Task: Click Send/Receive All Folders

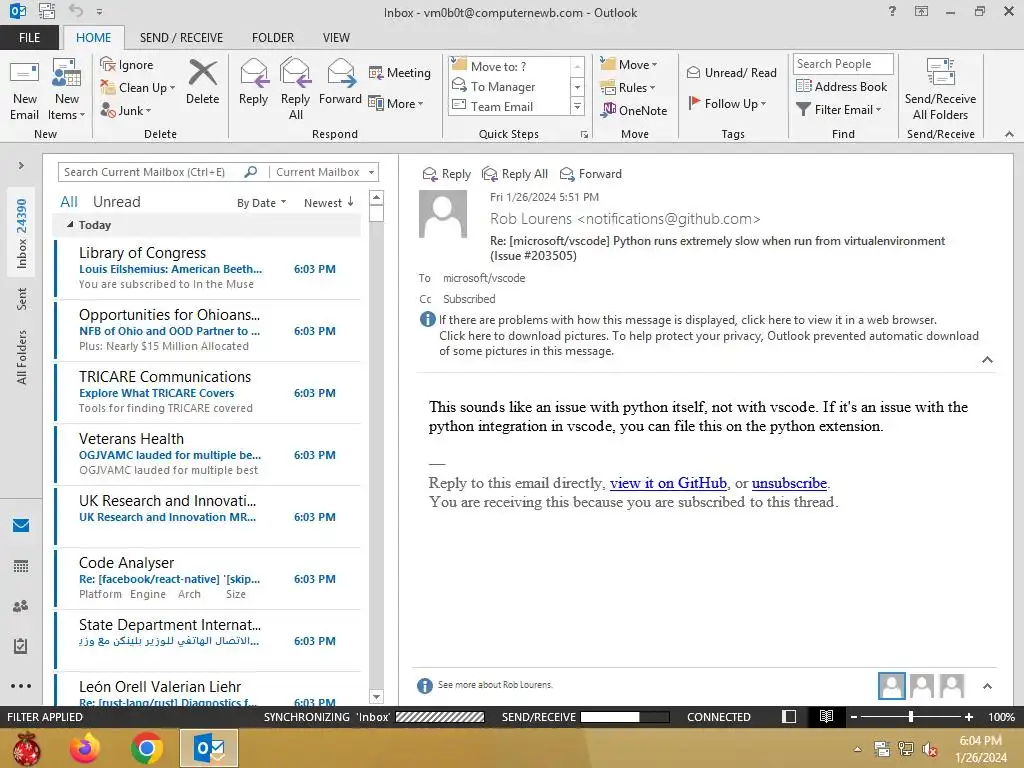Action: point(940,89)
